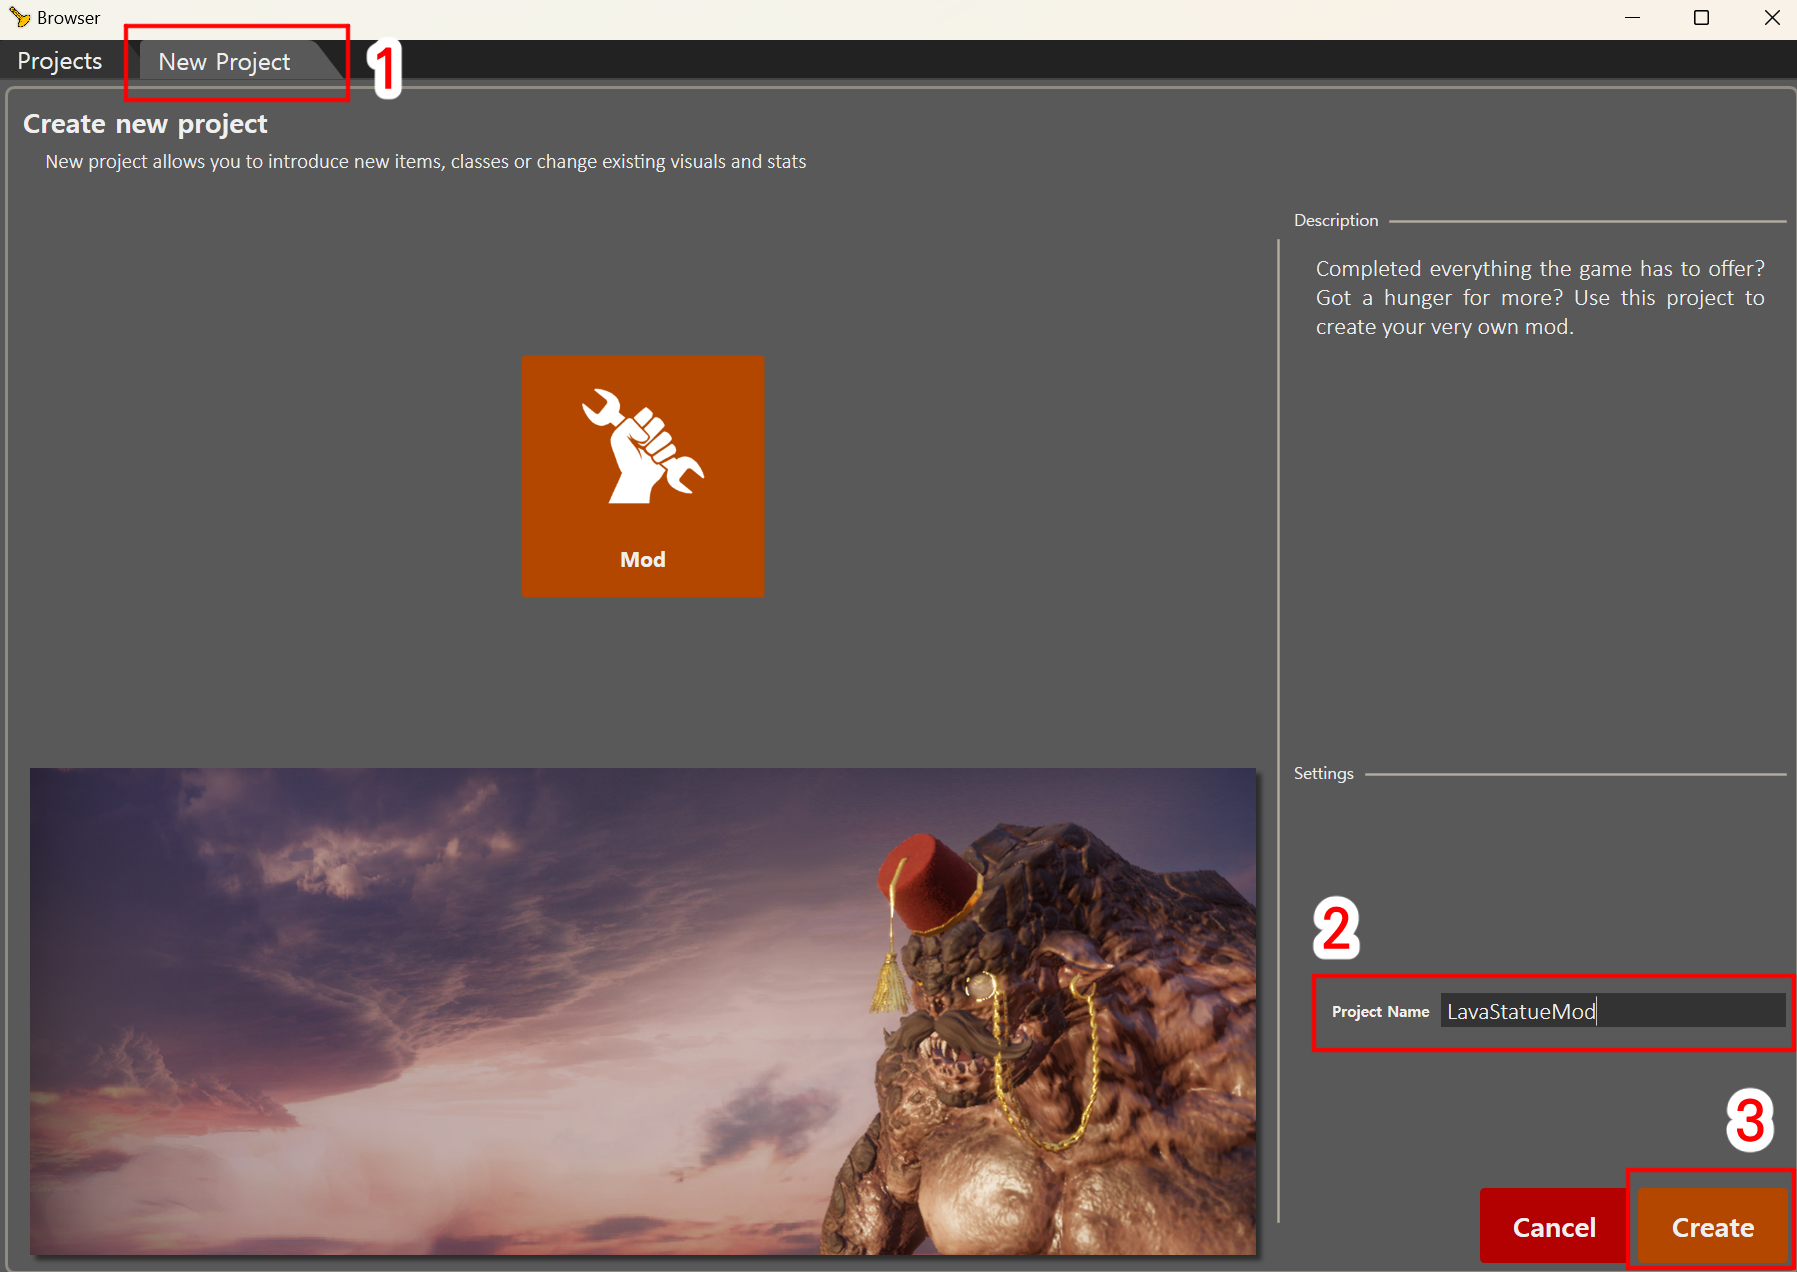Click the subtitle 'New project allows you to introduce'
This screenshot has height=1272, width=1797.
(x=426, y=162)
